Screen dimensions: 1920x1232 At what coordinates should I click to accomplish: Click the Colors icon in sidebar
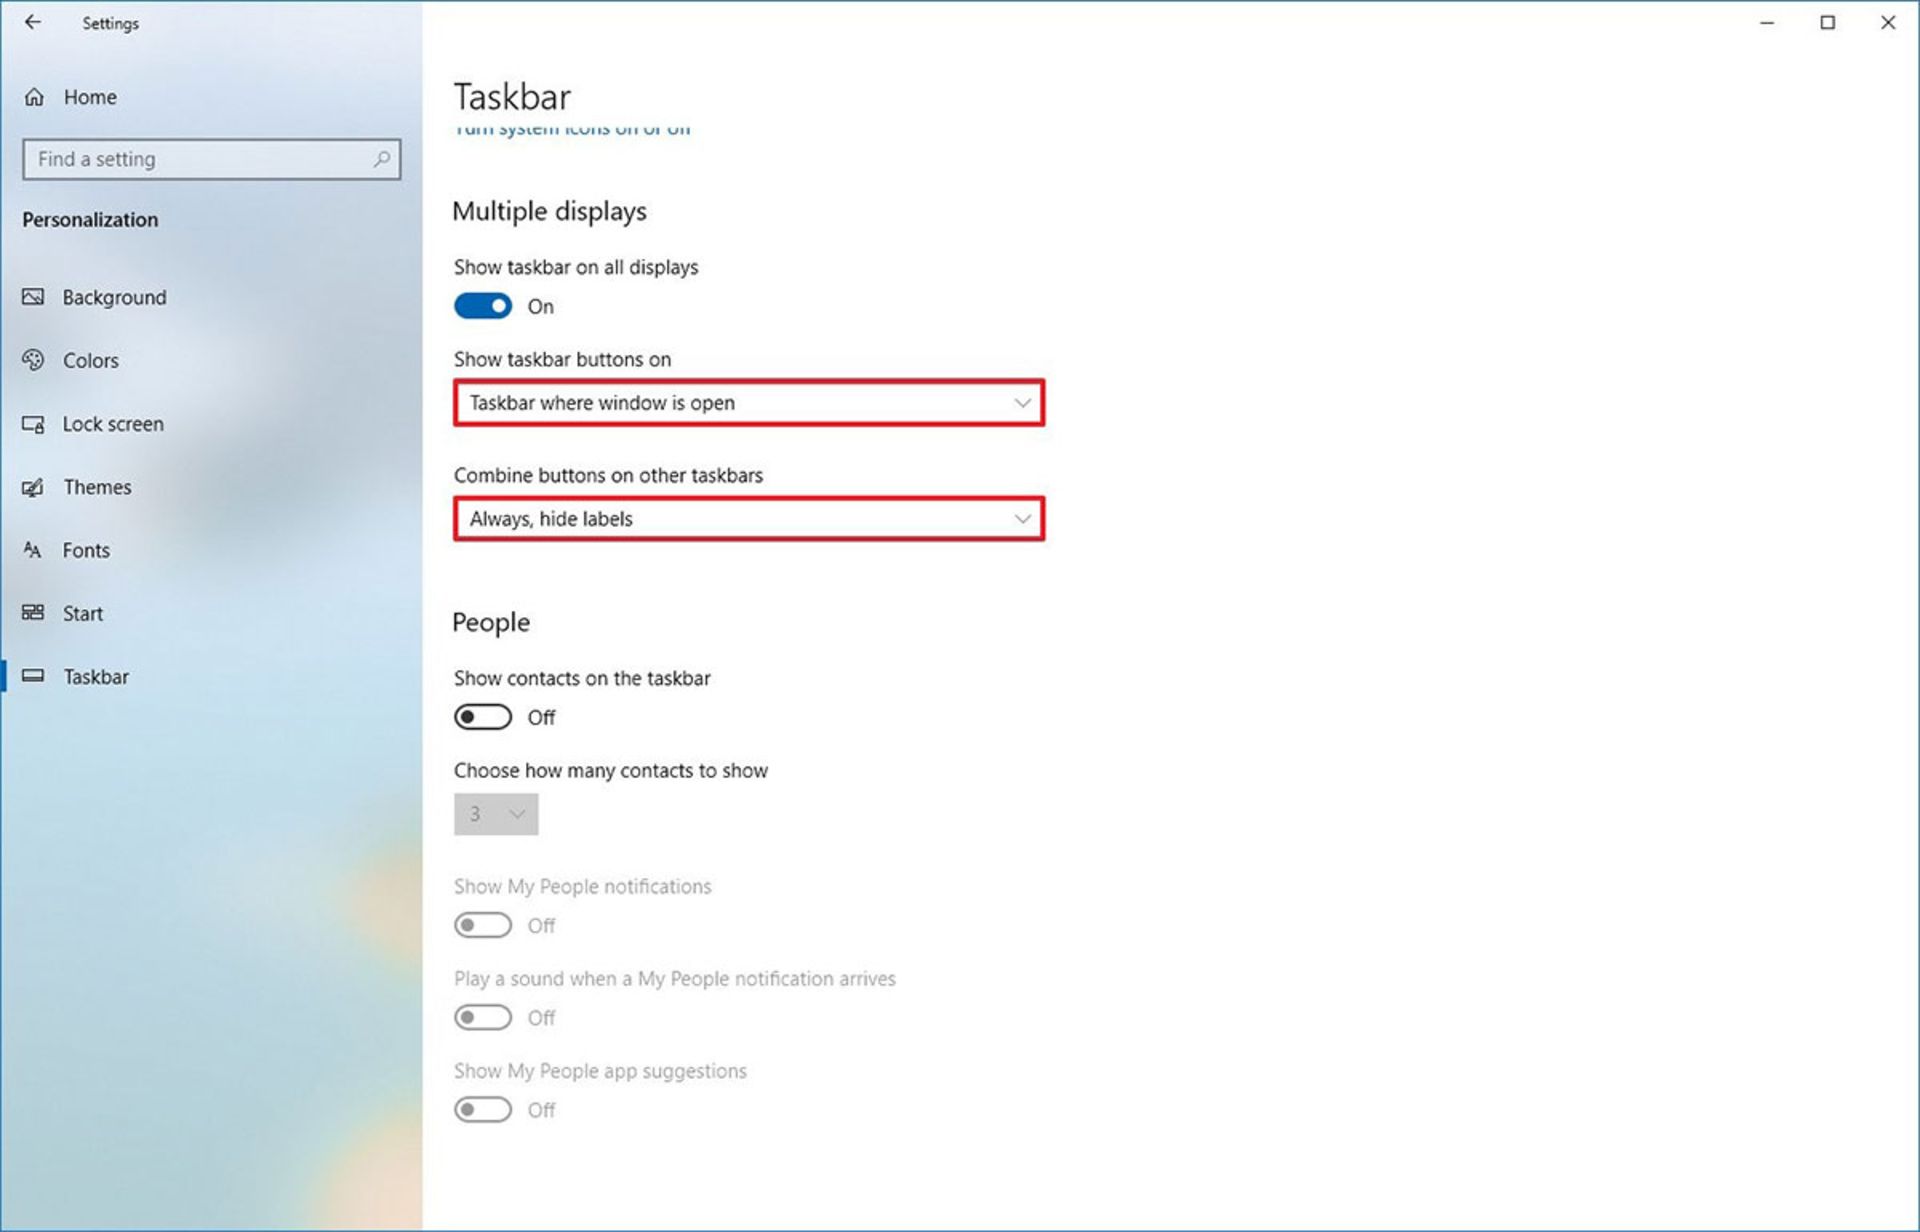coord(38,360)
